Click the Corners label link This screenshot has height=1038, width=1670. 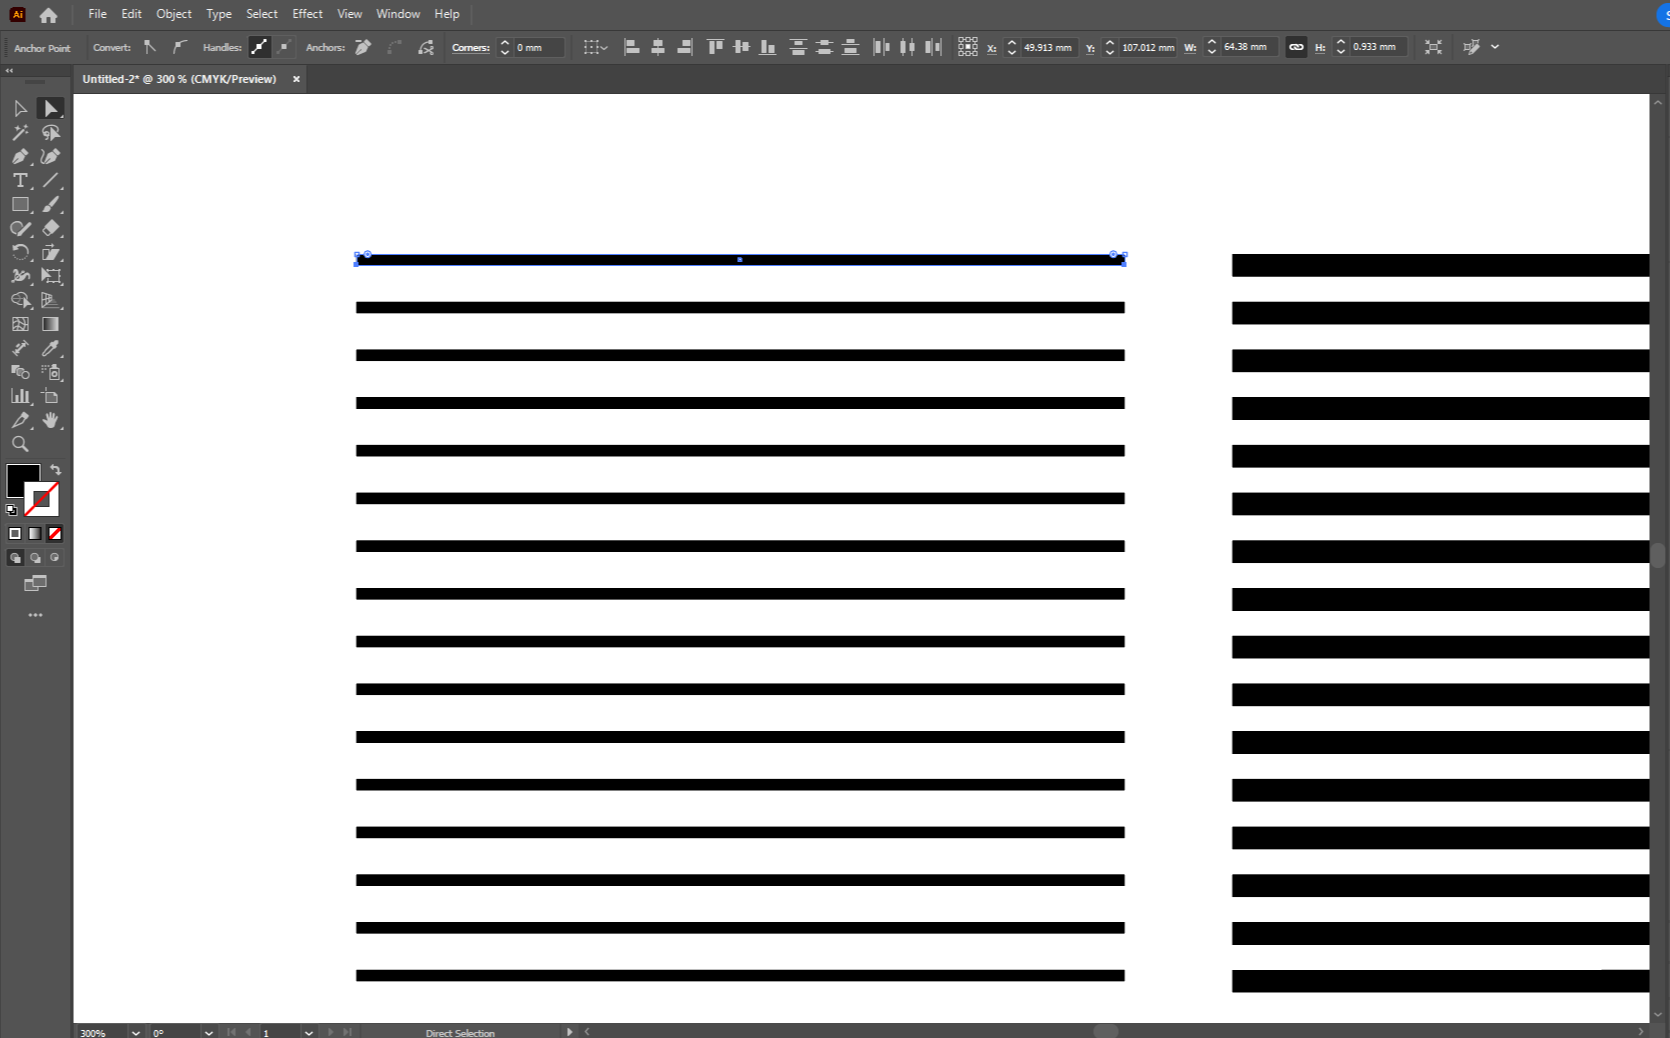(471, 48)
